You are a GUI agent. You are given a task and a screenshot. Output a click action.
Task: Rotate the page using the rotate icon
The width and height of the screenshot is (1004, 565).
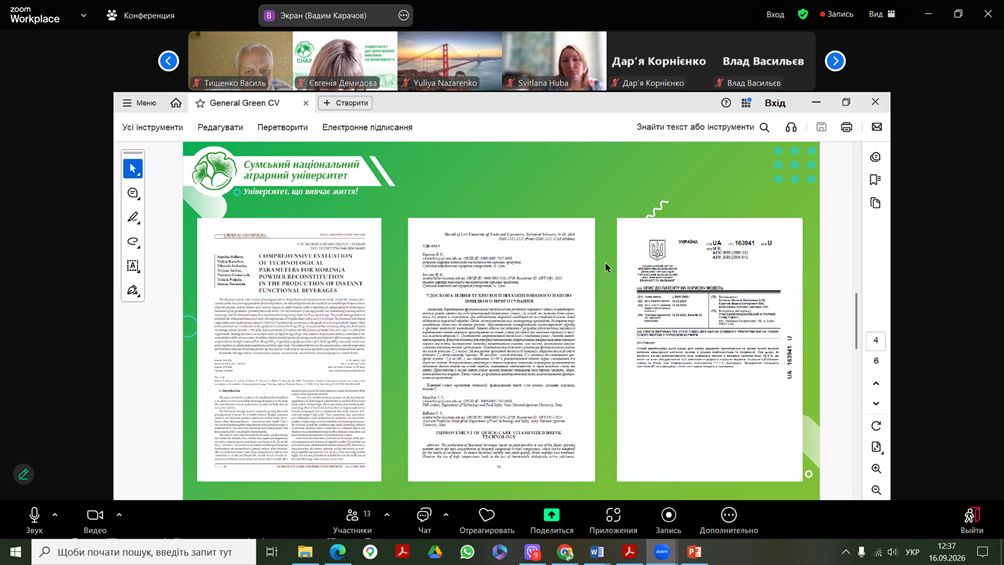coord(876,426)
